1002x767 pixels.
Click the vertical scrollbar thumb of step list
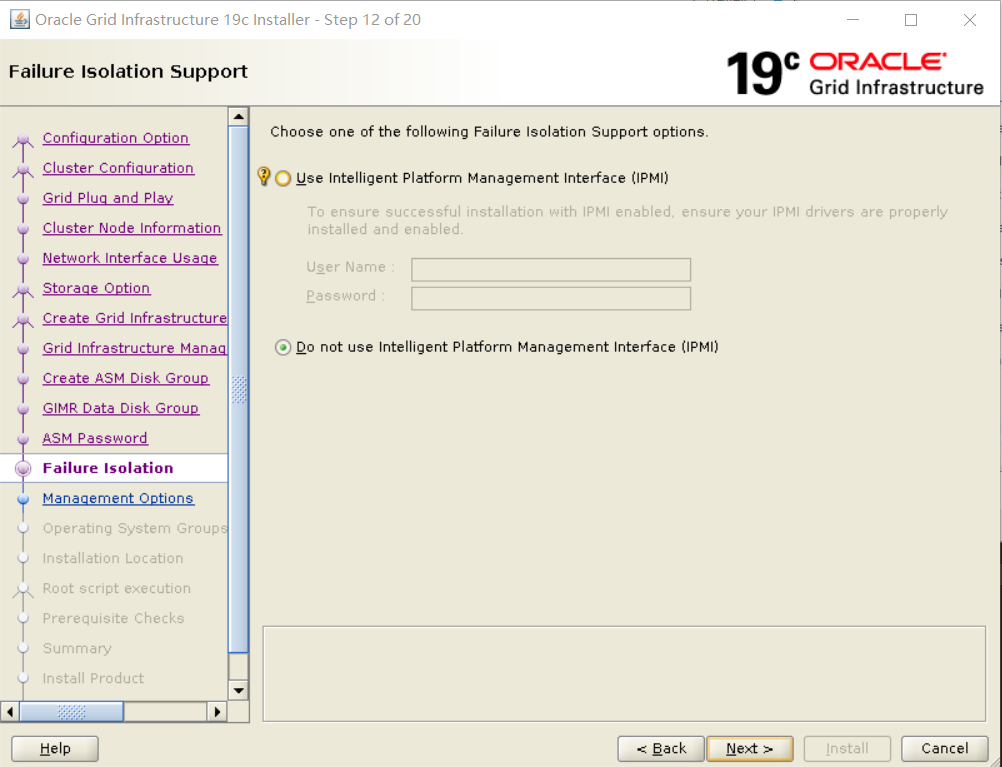pyautogui.click(x=238, y=390)
